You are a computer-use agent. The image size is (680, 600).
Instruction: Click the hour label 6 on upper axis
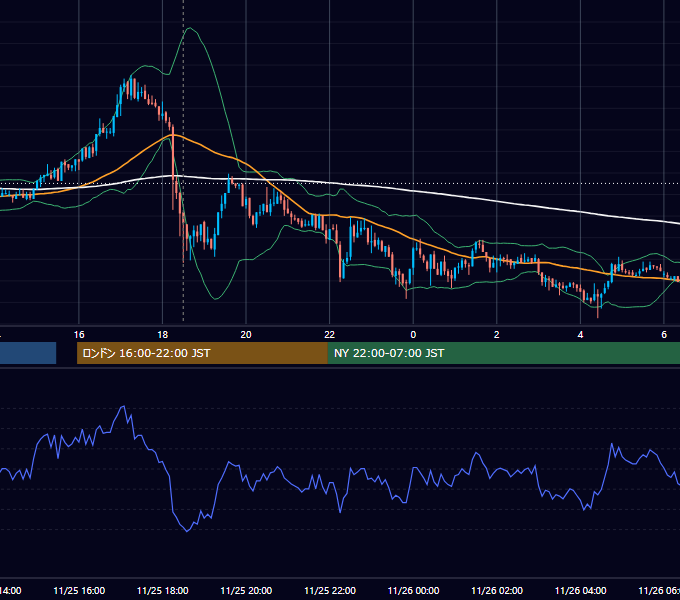pos(664,335)
